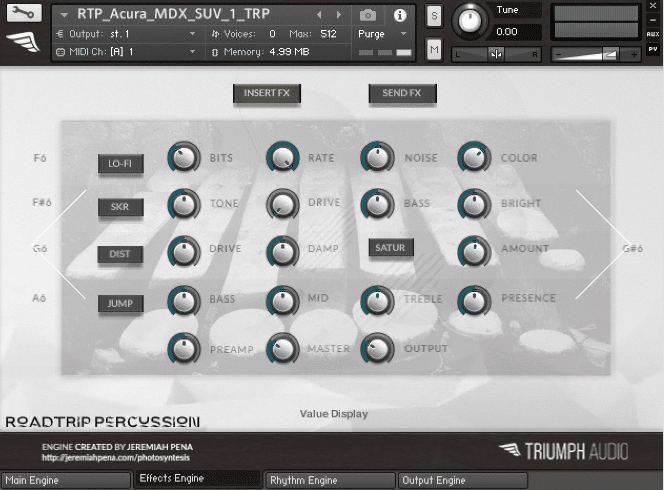Click the JUMP row BASS knob
664x490 pixels.
click(x=184, y=301)
